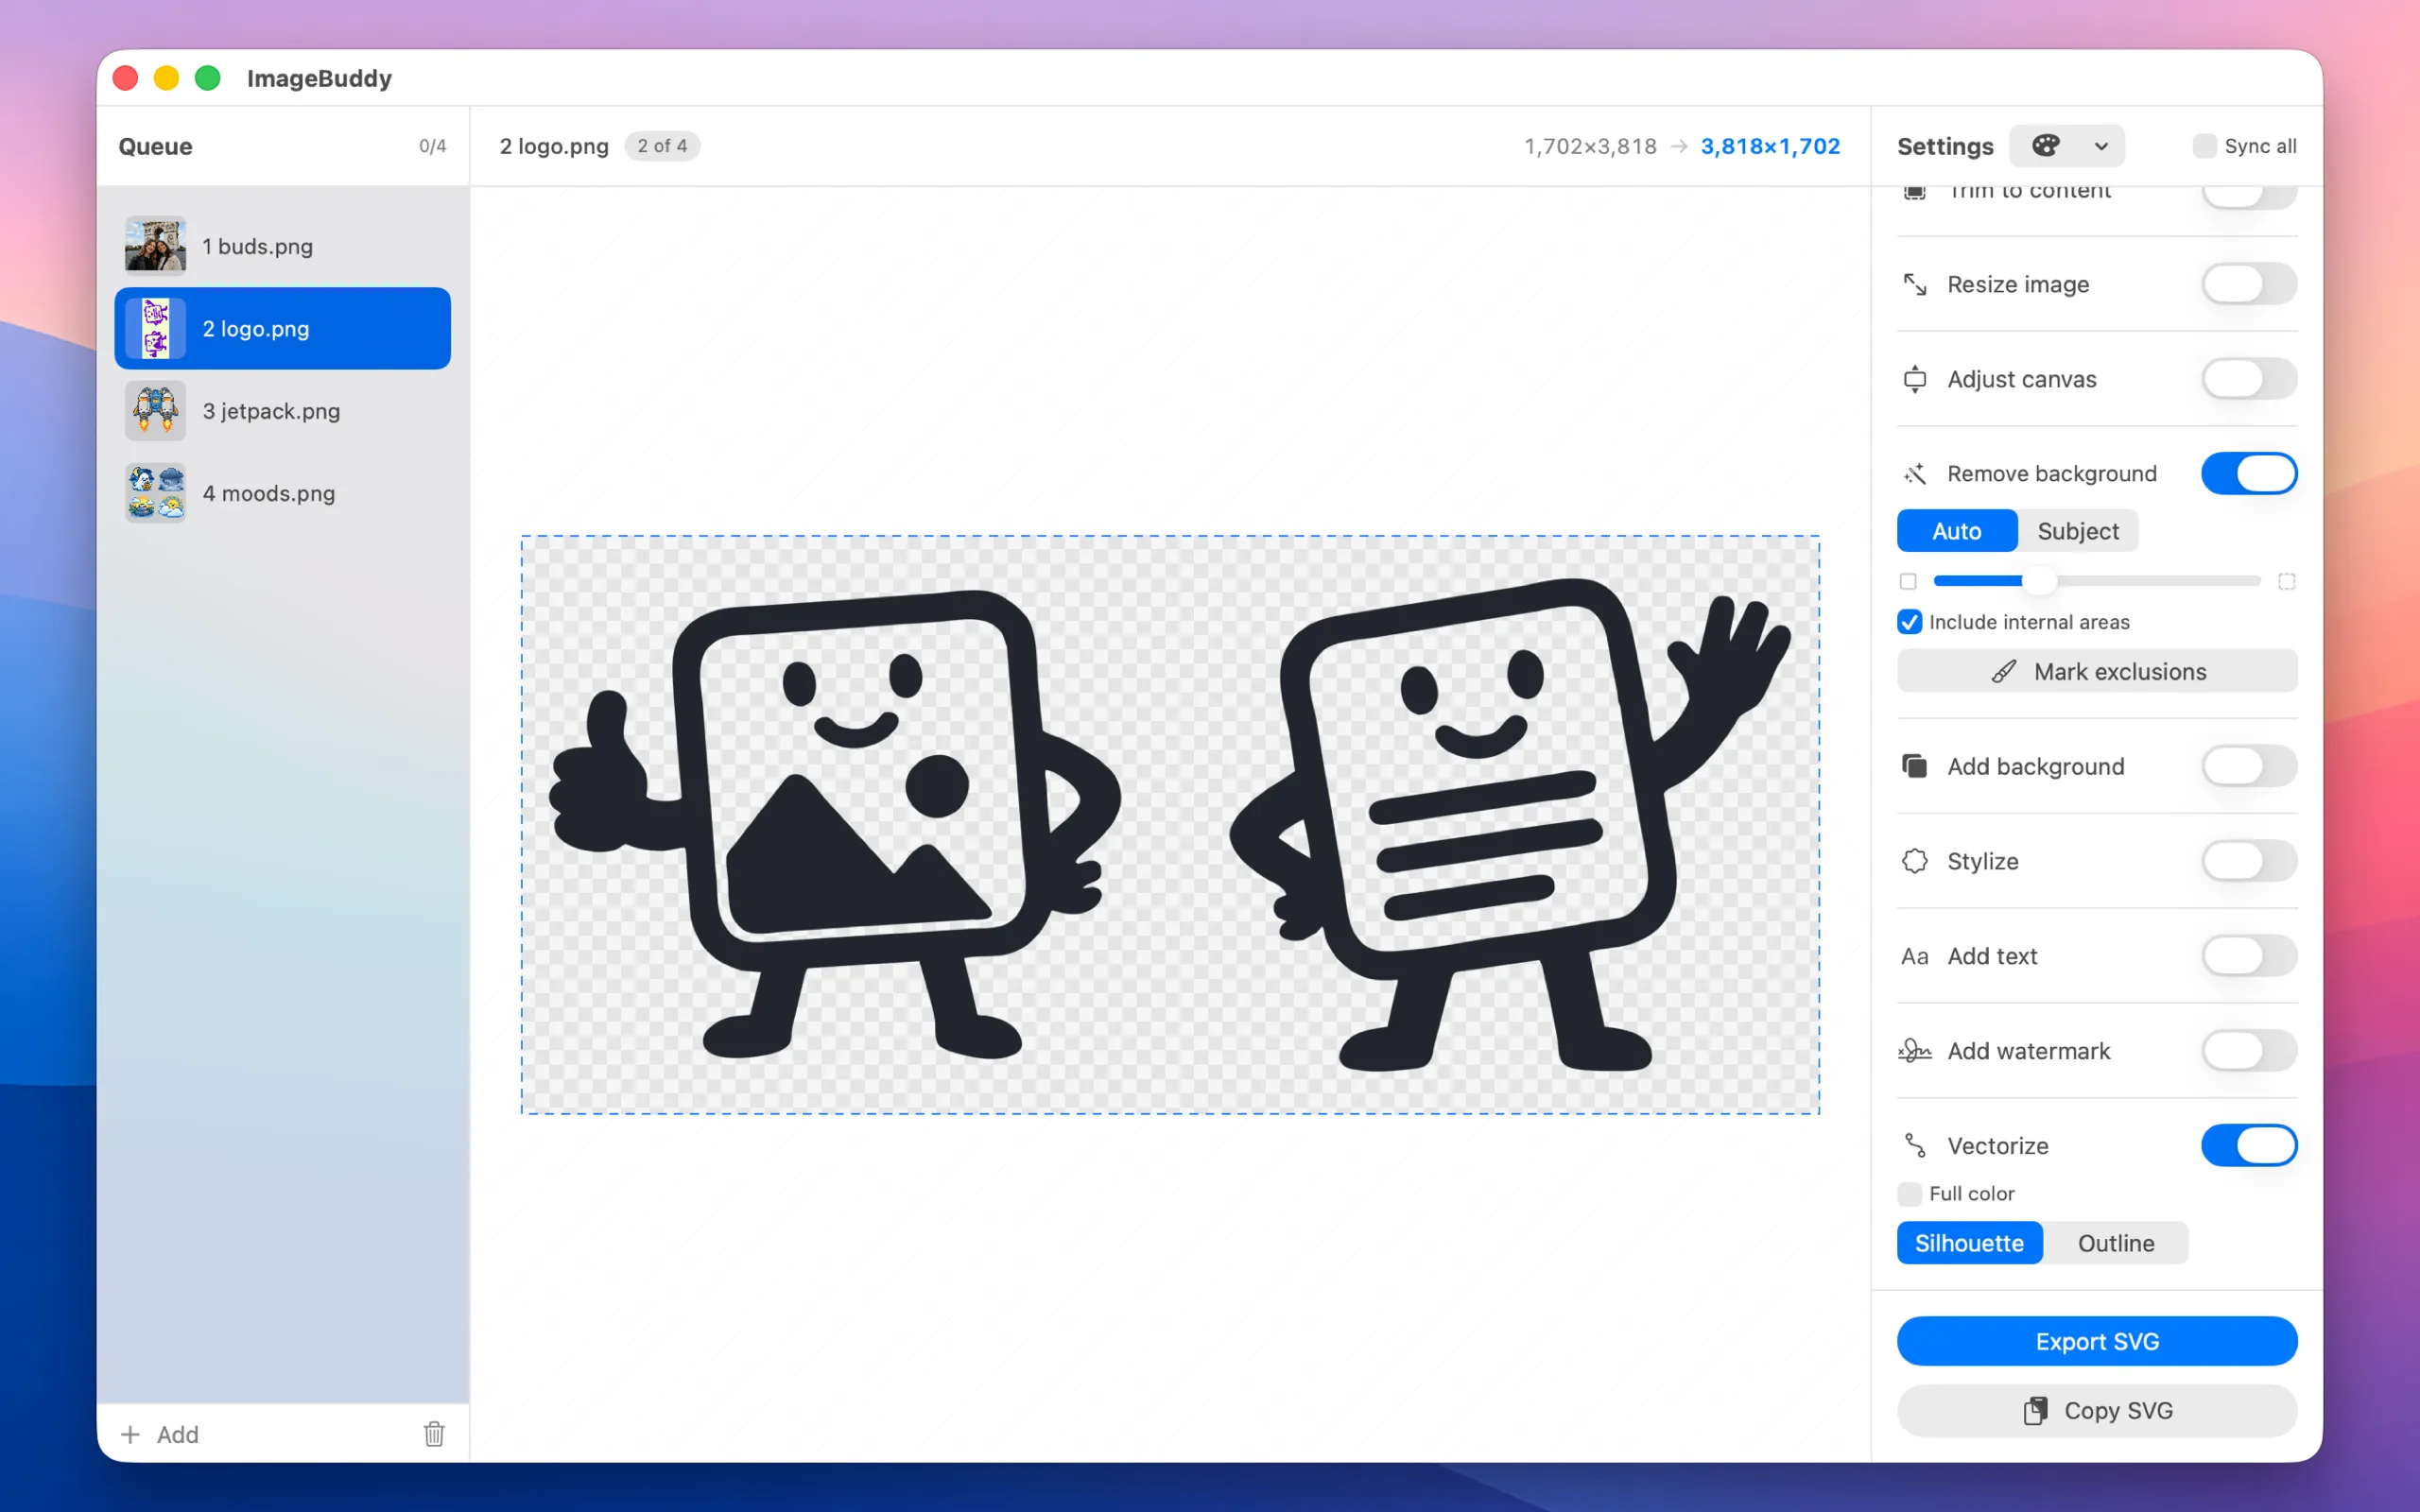Click the Settings heading

(x=1945, y=146)
